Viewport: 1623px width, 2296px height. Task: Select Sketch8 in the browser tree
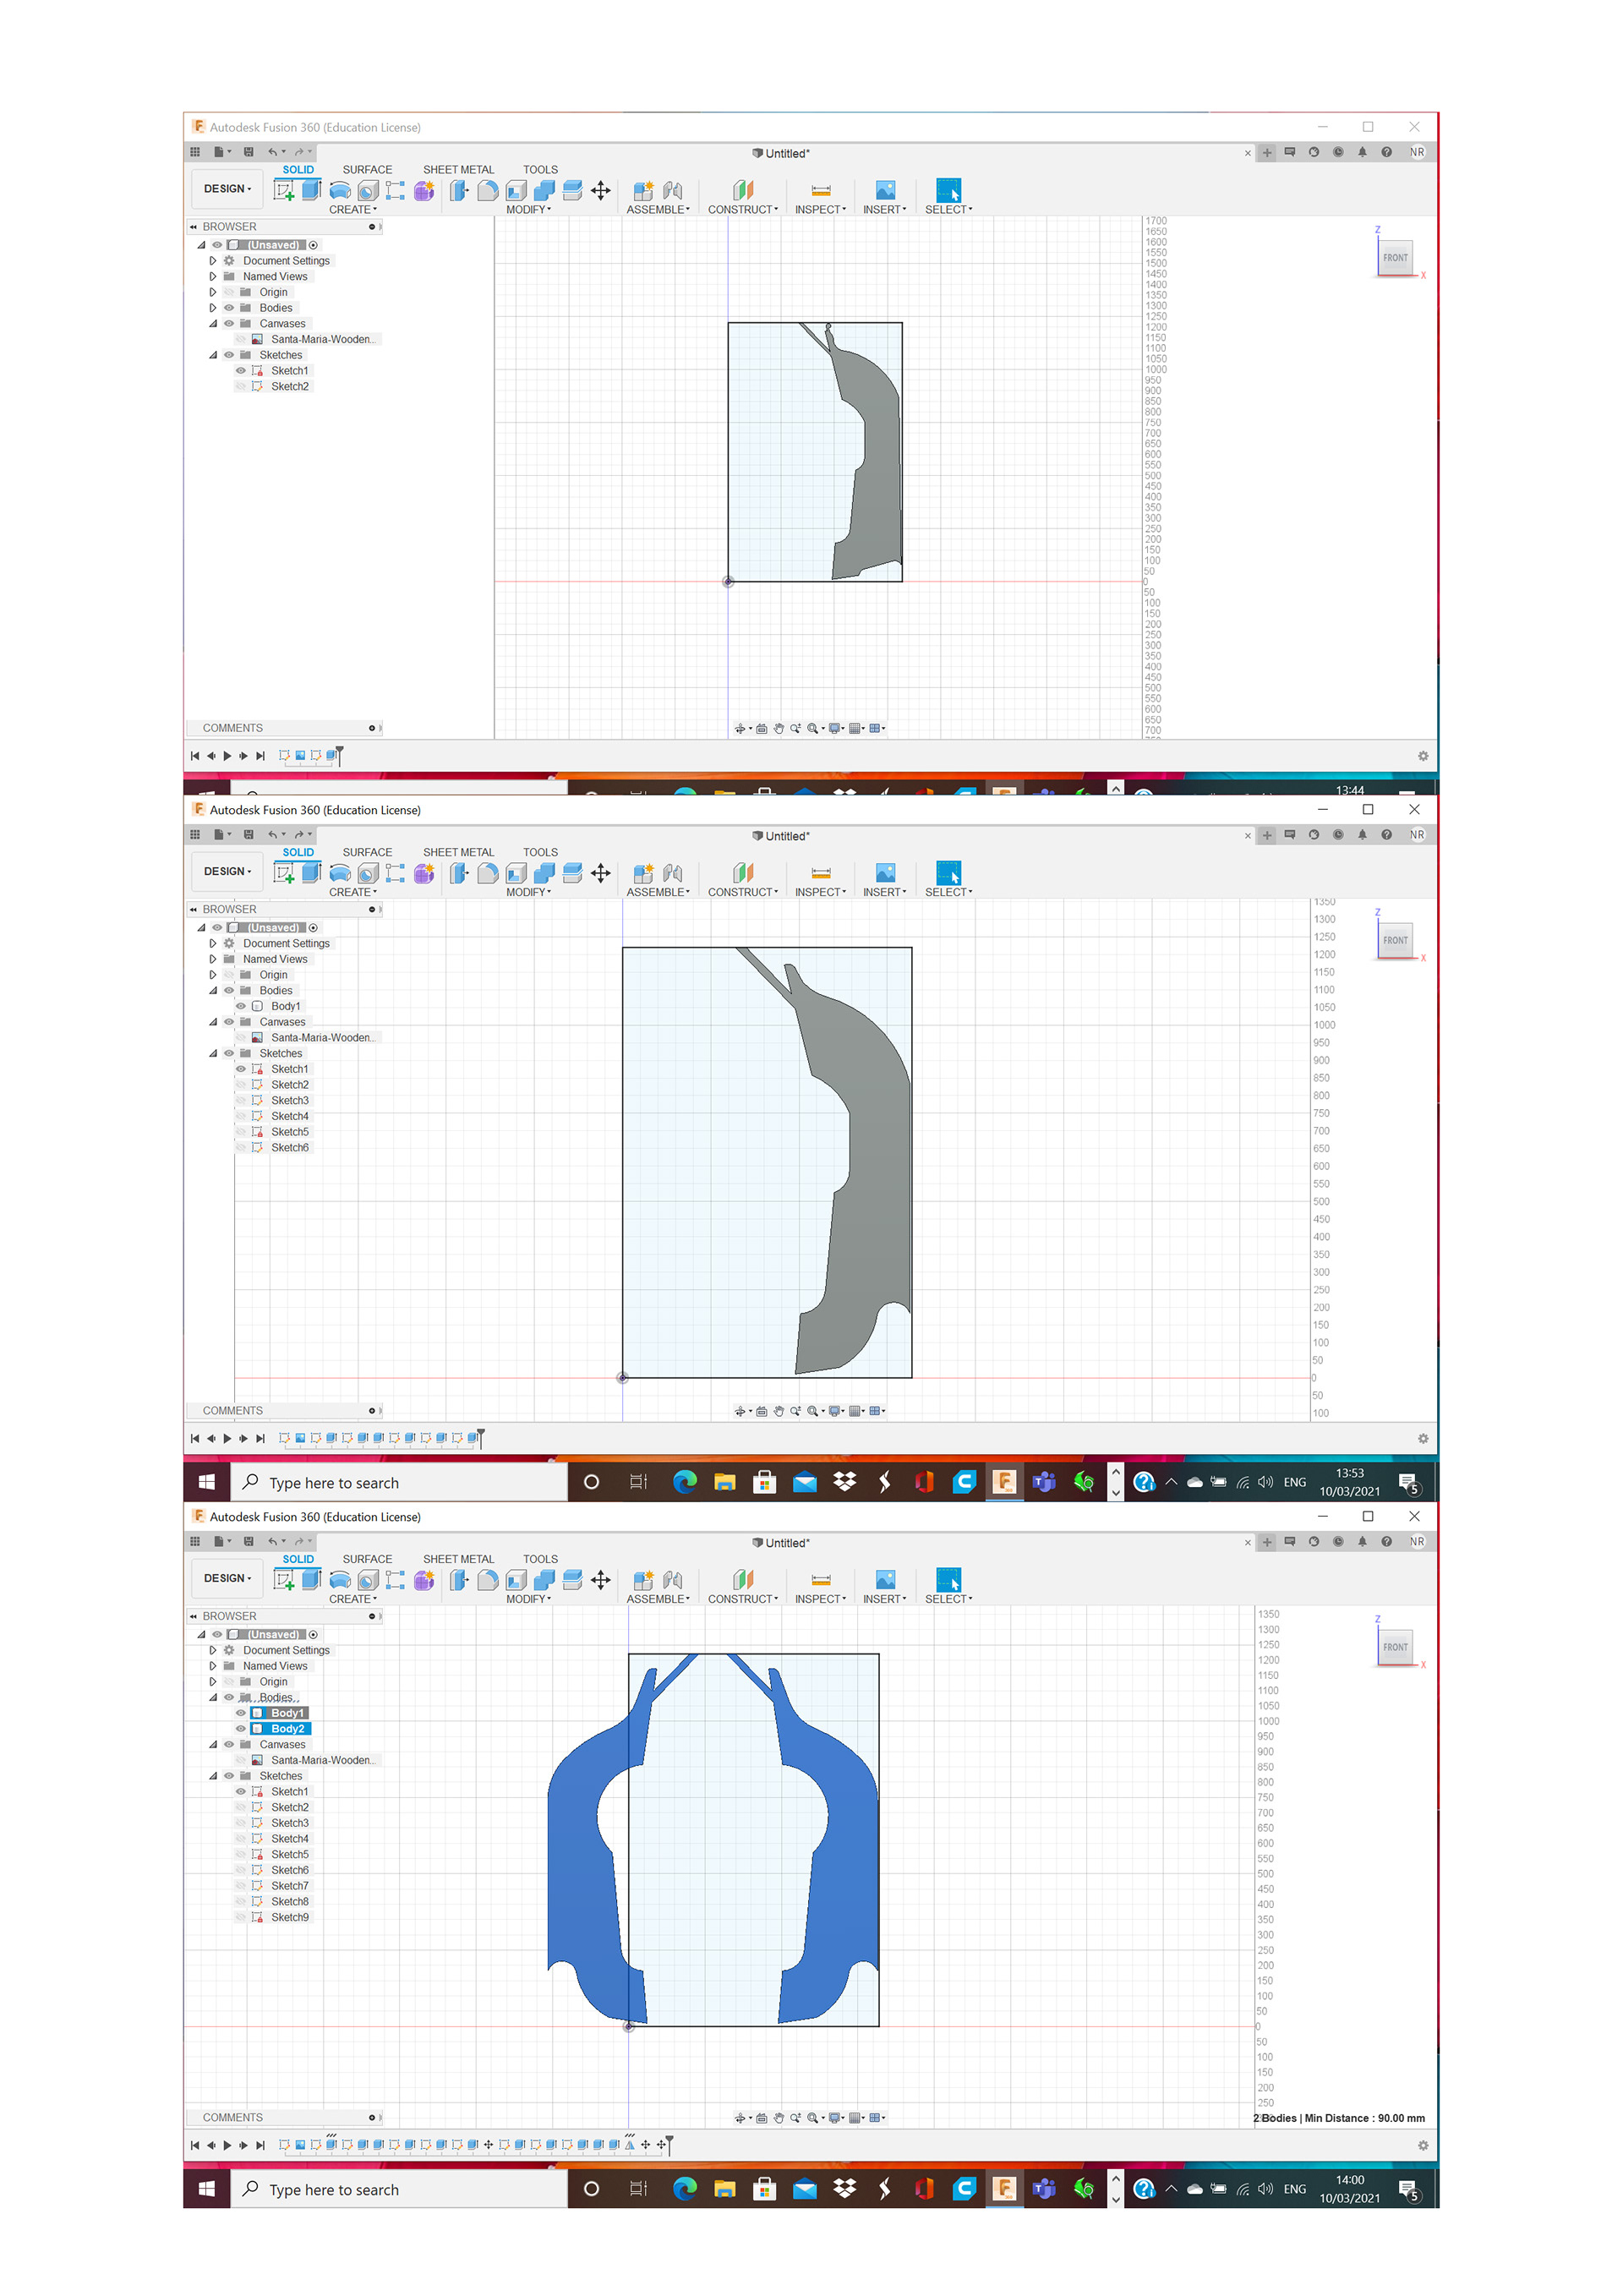[290, 1902]
